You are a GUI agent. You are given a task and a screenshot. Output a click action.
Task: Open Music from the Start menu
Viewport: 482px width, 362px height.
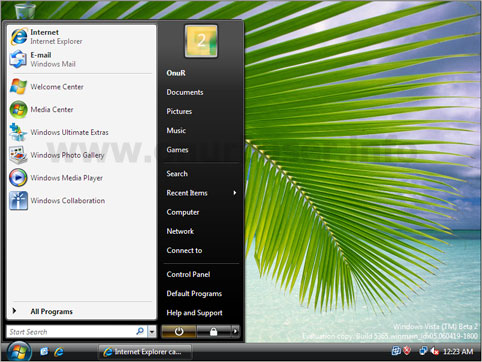point(176,130)
